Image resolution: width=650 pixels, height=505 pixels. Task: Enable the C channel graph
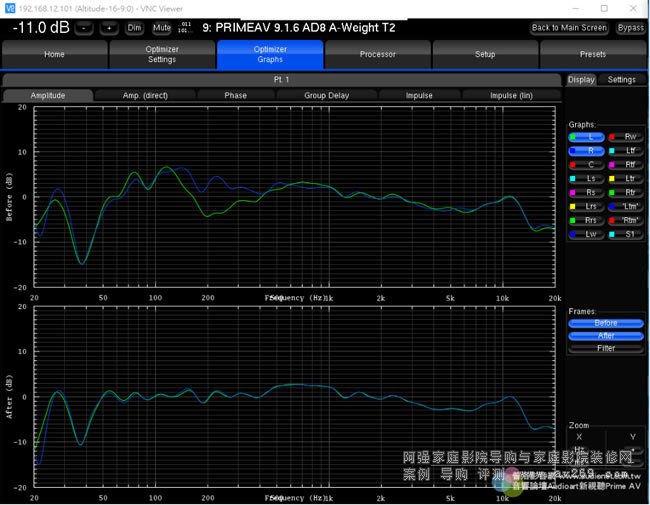pyautogui.click(x=586, y=164)
